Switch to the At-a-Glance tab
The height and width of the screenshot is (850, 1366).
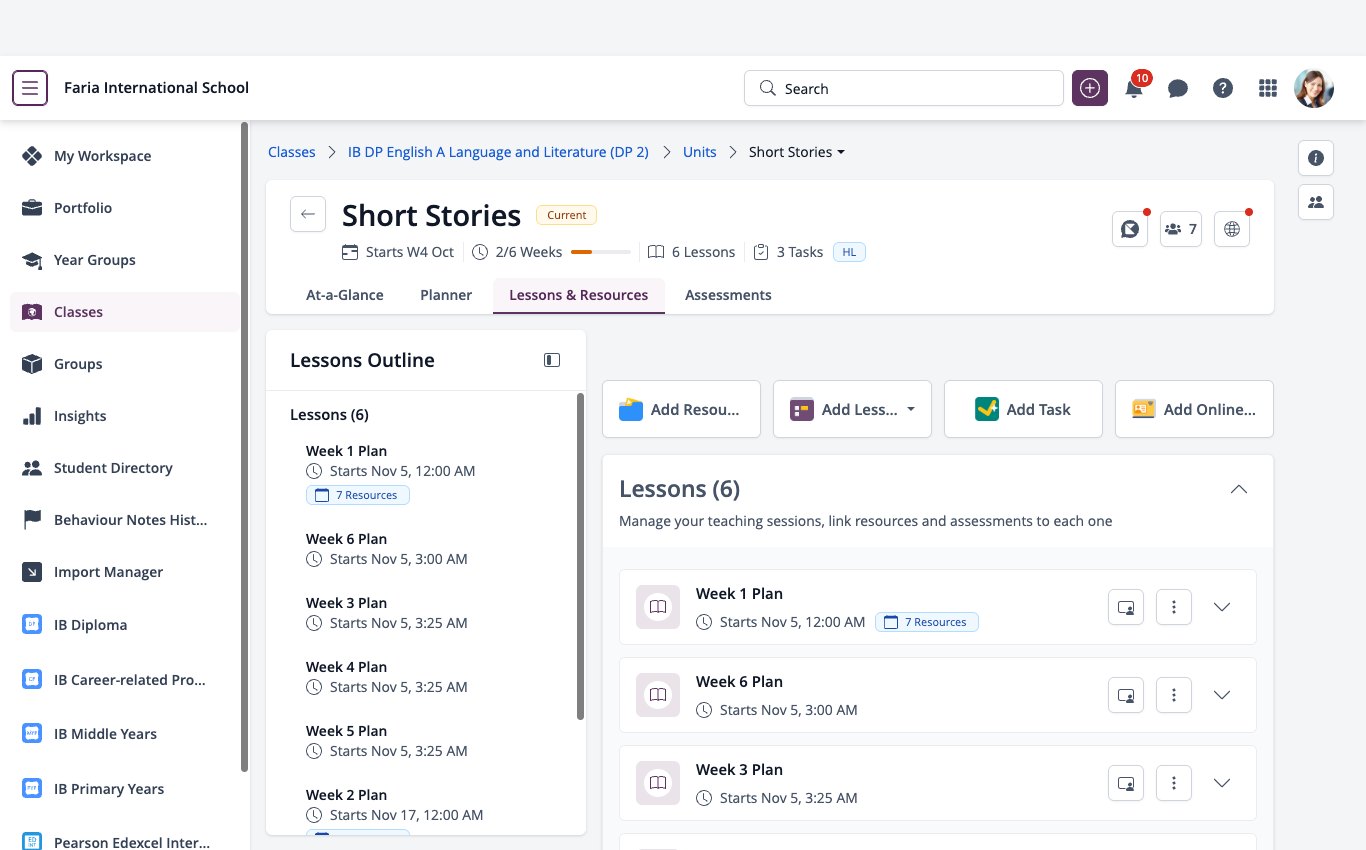[344, 295]
